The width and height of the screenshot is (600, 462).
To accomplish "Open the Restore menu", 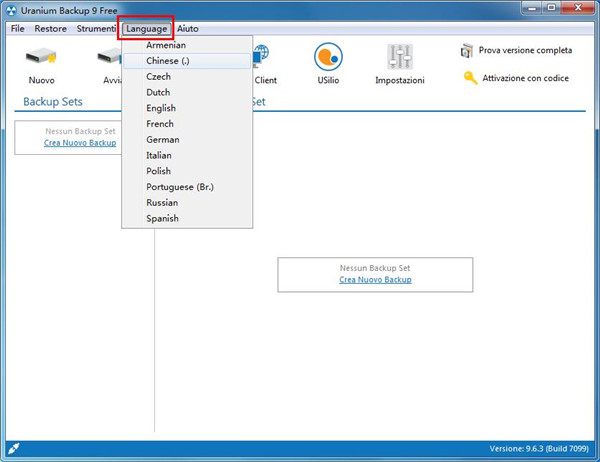I will 51,29.
